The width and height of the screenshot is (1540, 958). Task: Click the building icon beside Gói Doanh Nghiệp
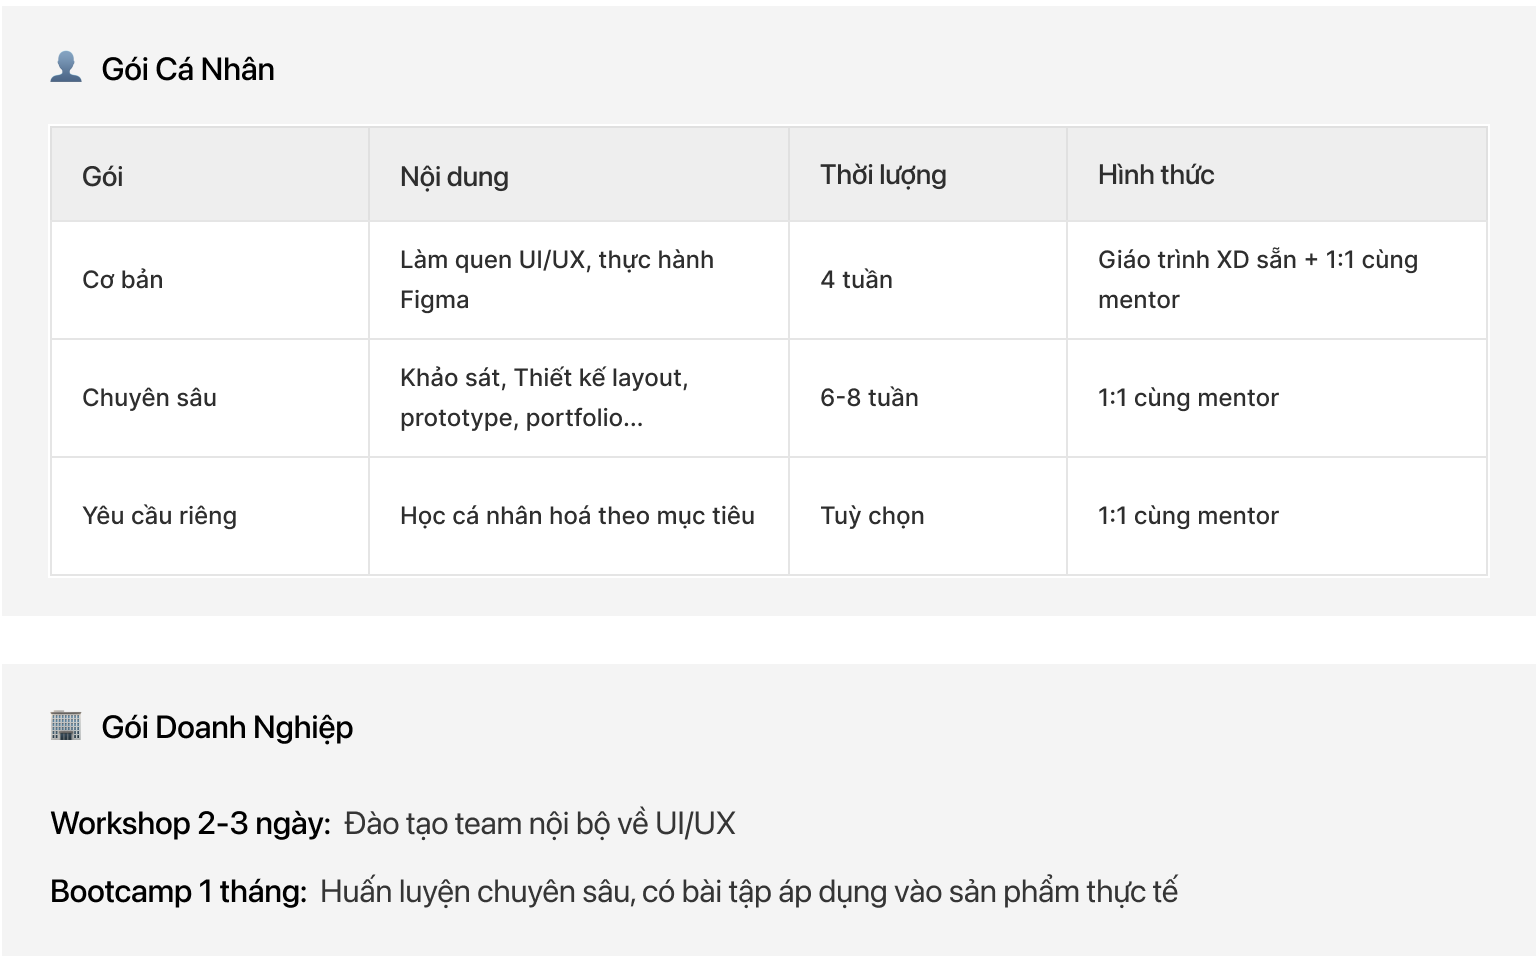pyautogui.click(x=66, y=725)
